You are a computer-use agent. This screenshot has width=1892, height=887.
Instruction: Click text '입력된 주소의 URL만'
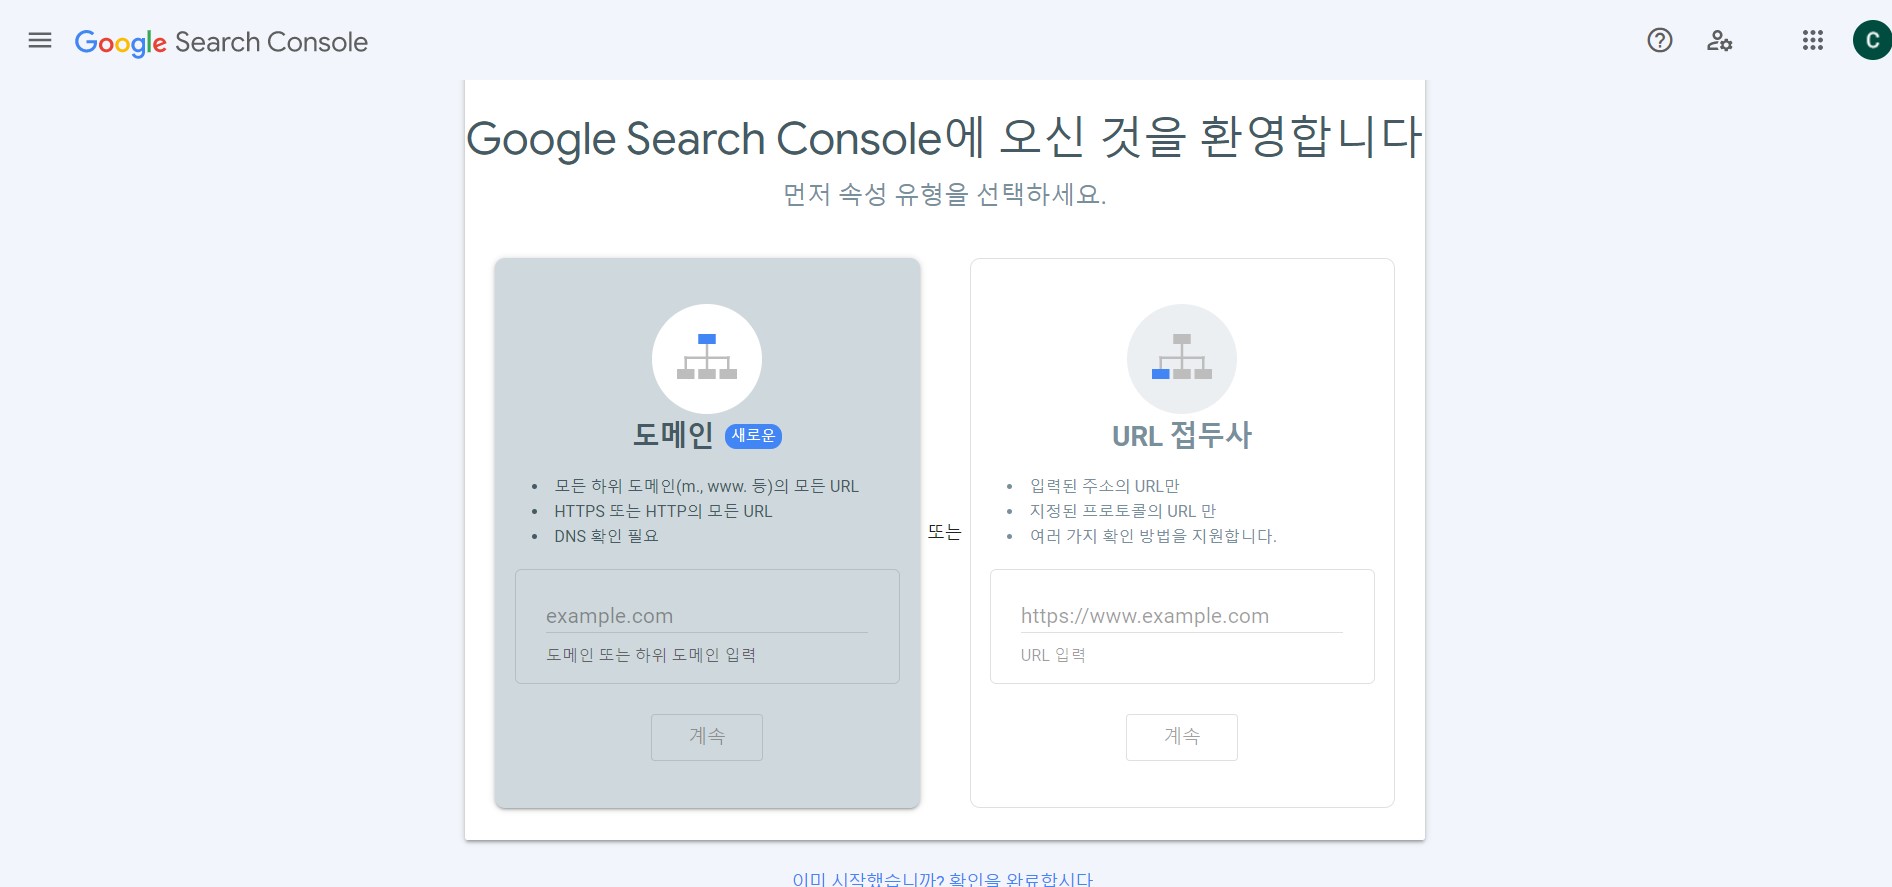[x=1105, y=486]
